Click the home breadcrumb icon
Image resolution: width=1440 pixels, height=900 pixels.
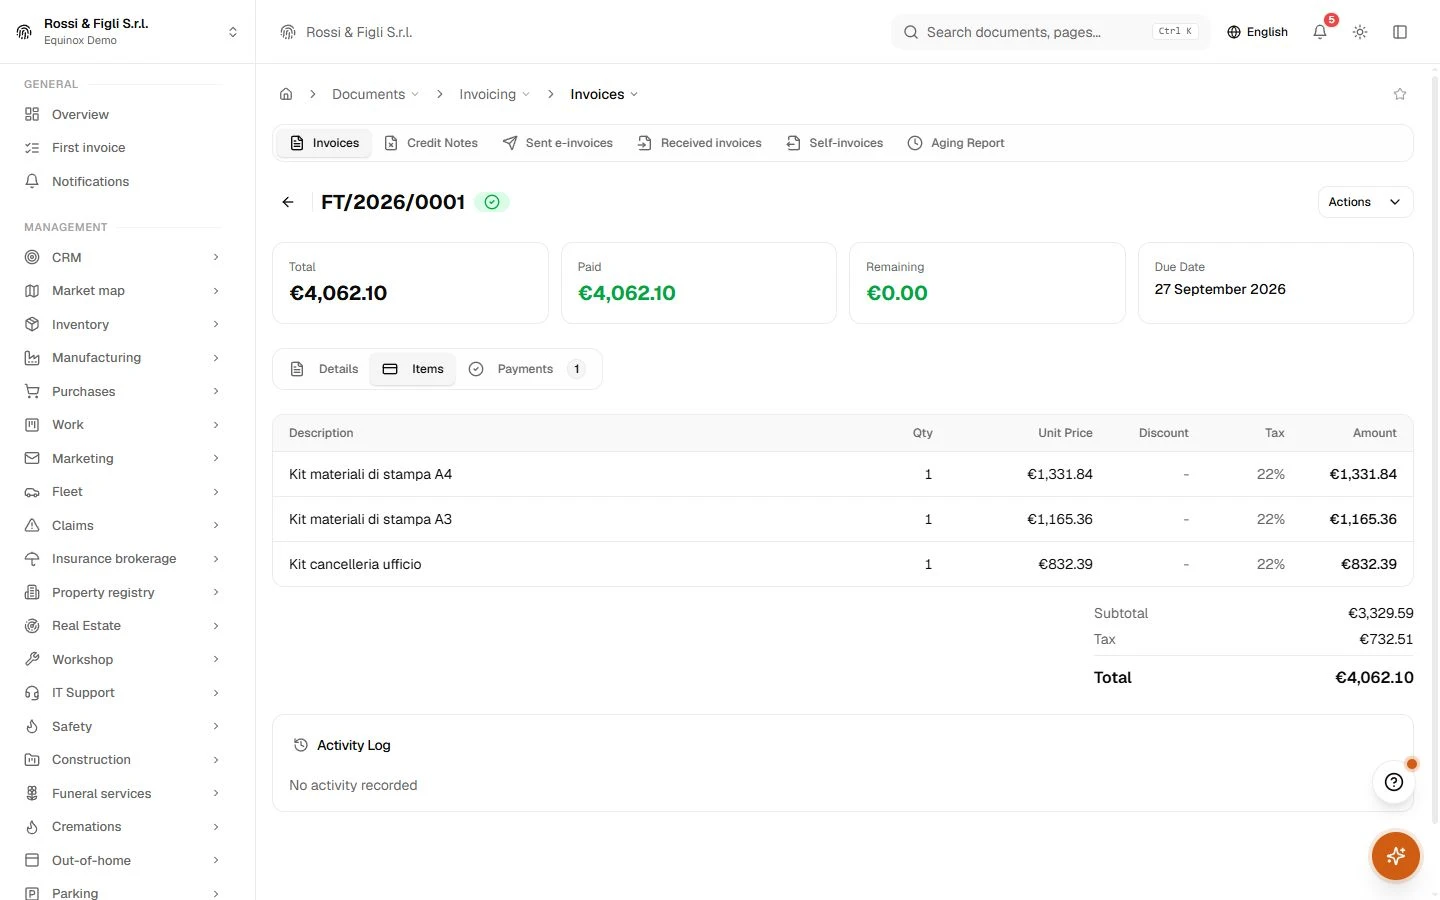point(286,94)
